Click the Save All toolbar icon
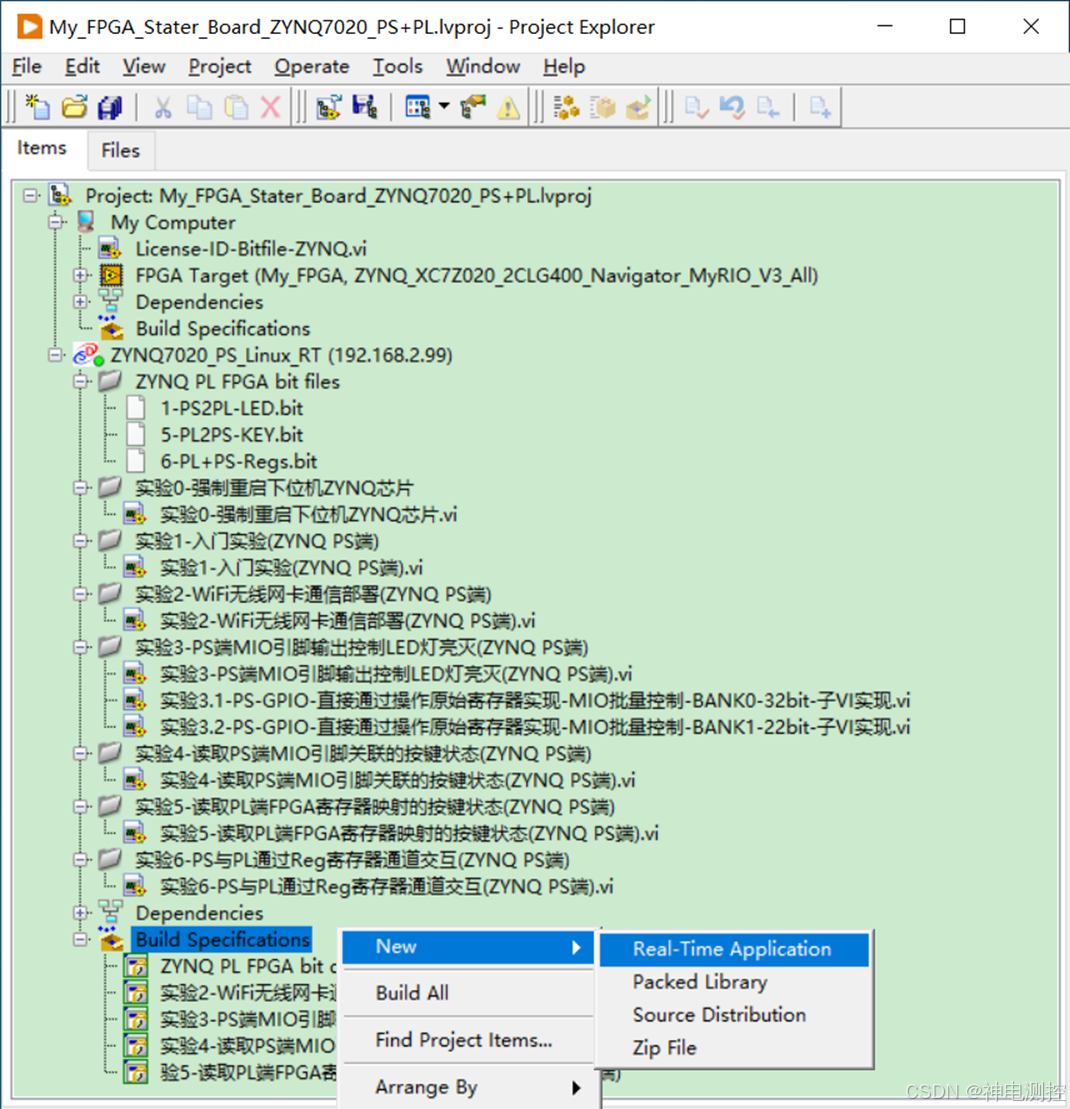The image size is (1070, 1109). pyautogui.click(x=110, y=108)
